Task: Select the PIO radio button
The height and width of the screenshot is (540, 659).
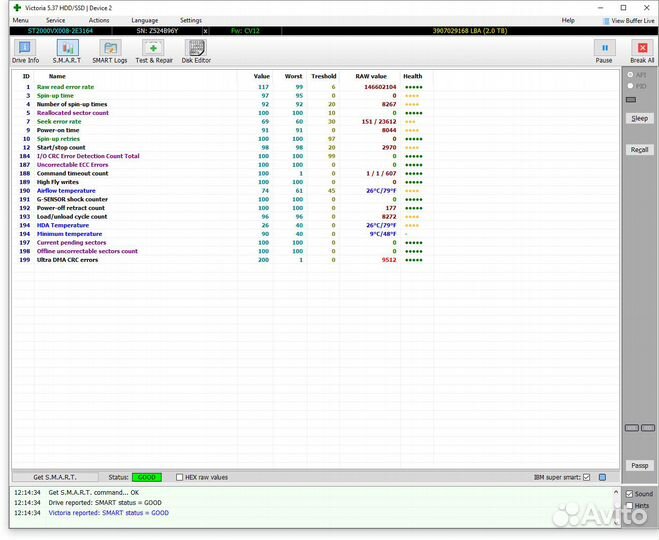Action: (630, 86)
